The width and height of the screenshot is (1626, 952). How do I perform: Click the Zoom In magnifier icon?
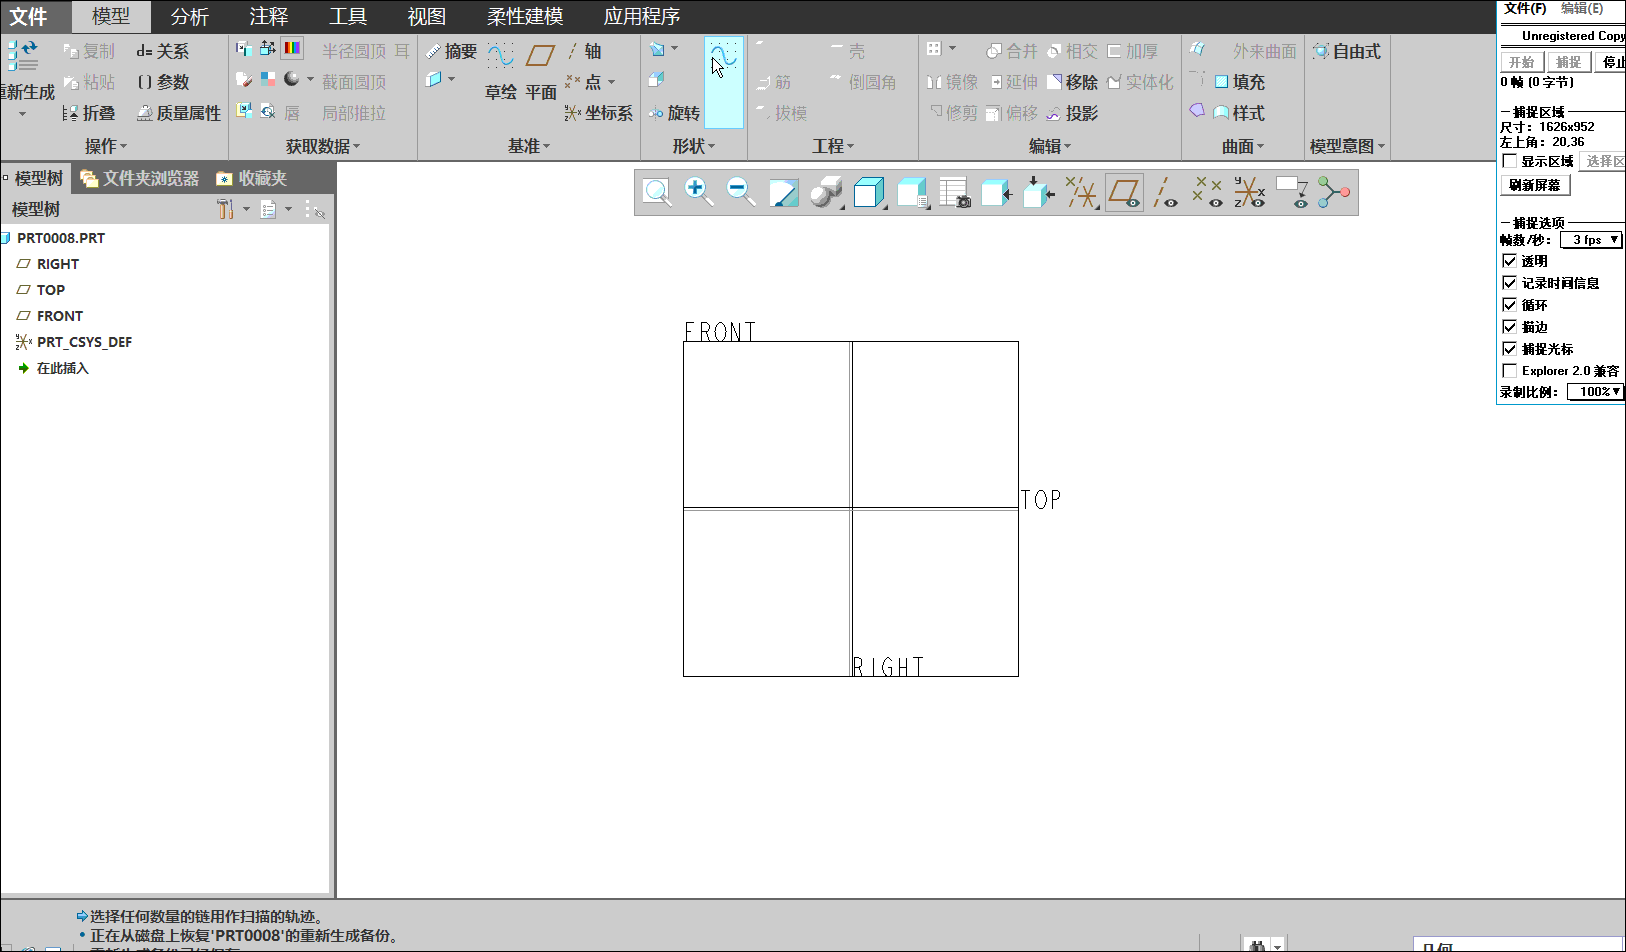[699, 192]
